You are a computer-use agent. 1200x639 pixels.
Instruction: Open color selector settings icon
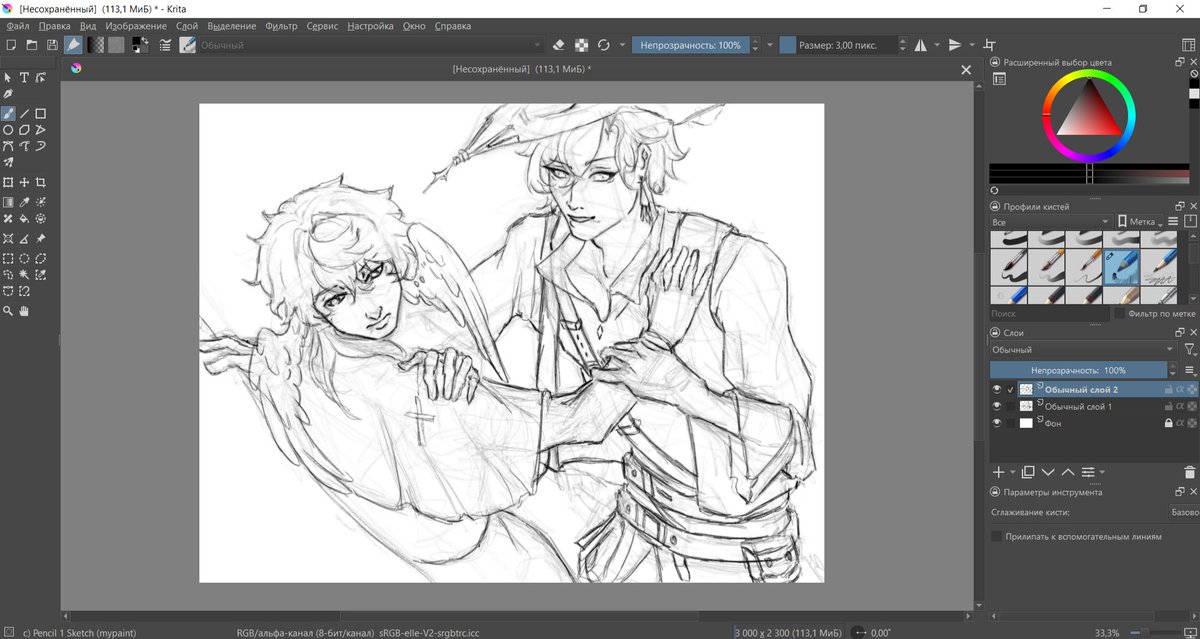[x=999, y=79]
